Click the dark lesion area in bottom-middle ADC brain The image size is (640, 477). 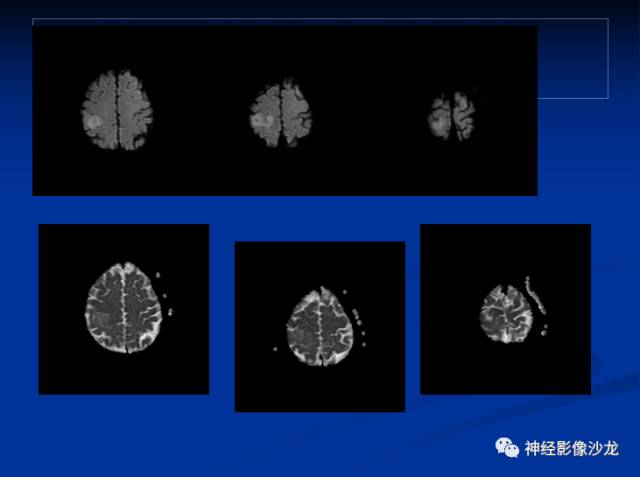(x=300, y=336)
